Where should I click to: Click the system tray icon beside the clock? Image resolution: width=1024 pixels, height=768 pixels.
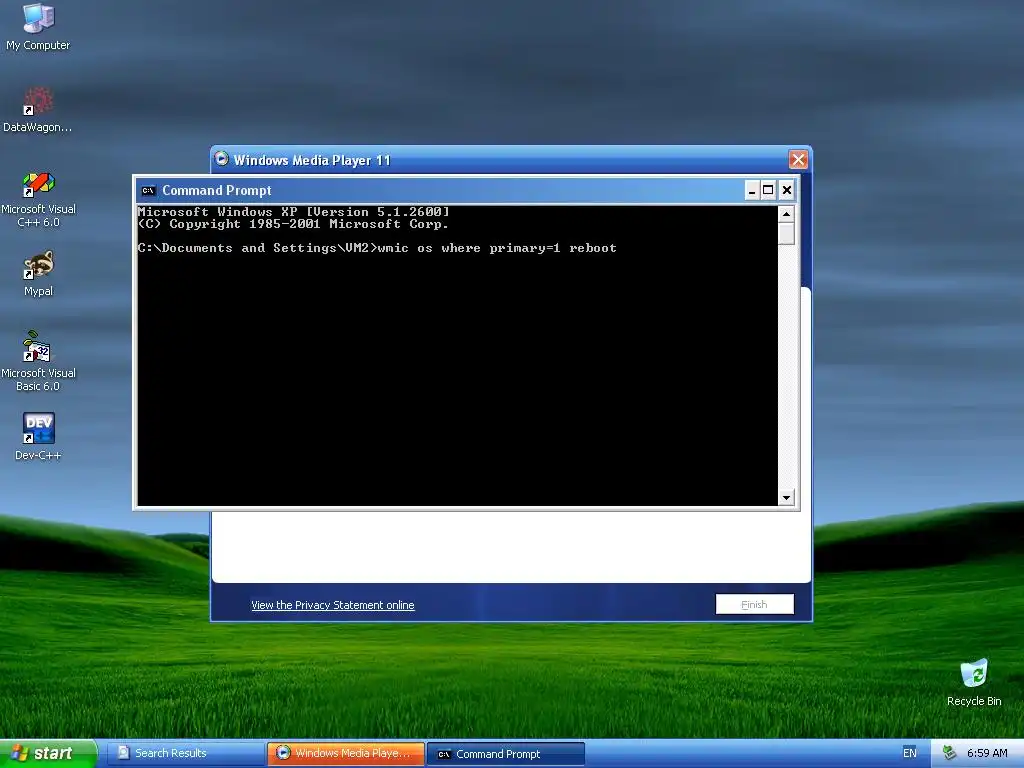point(950,753)
